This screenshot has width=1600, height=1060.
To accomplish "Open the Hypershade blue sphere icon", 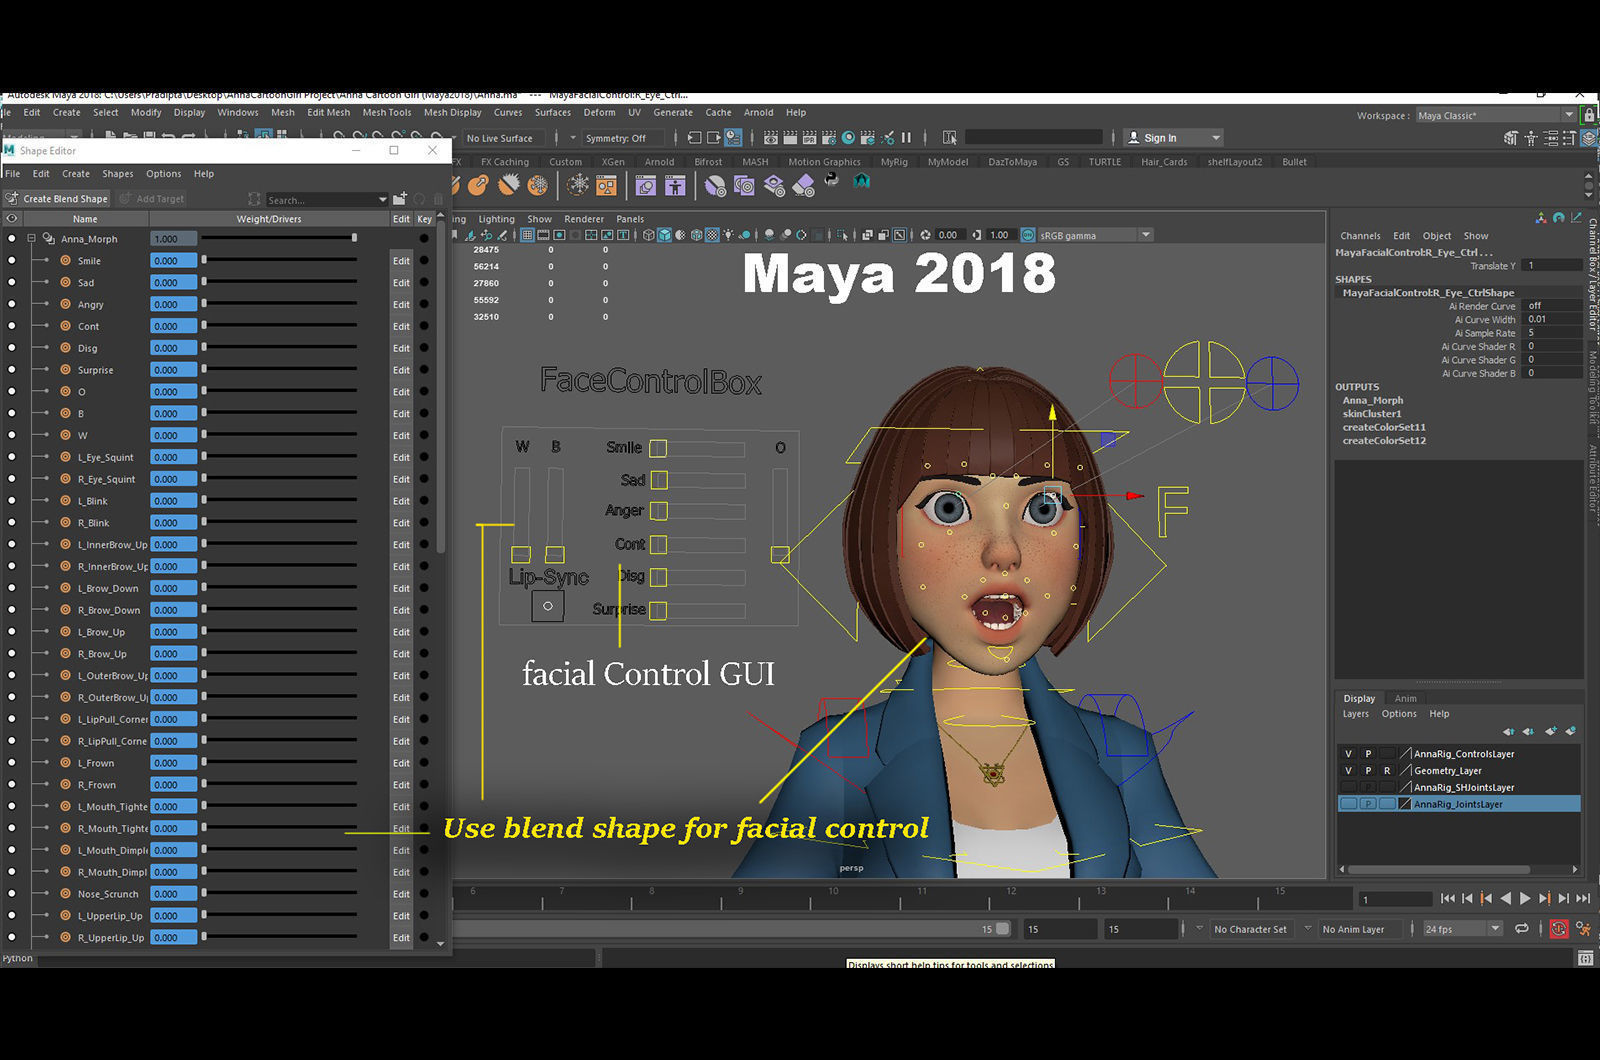I will [848, 137].
